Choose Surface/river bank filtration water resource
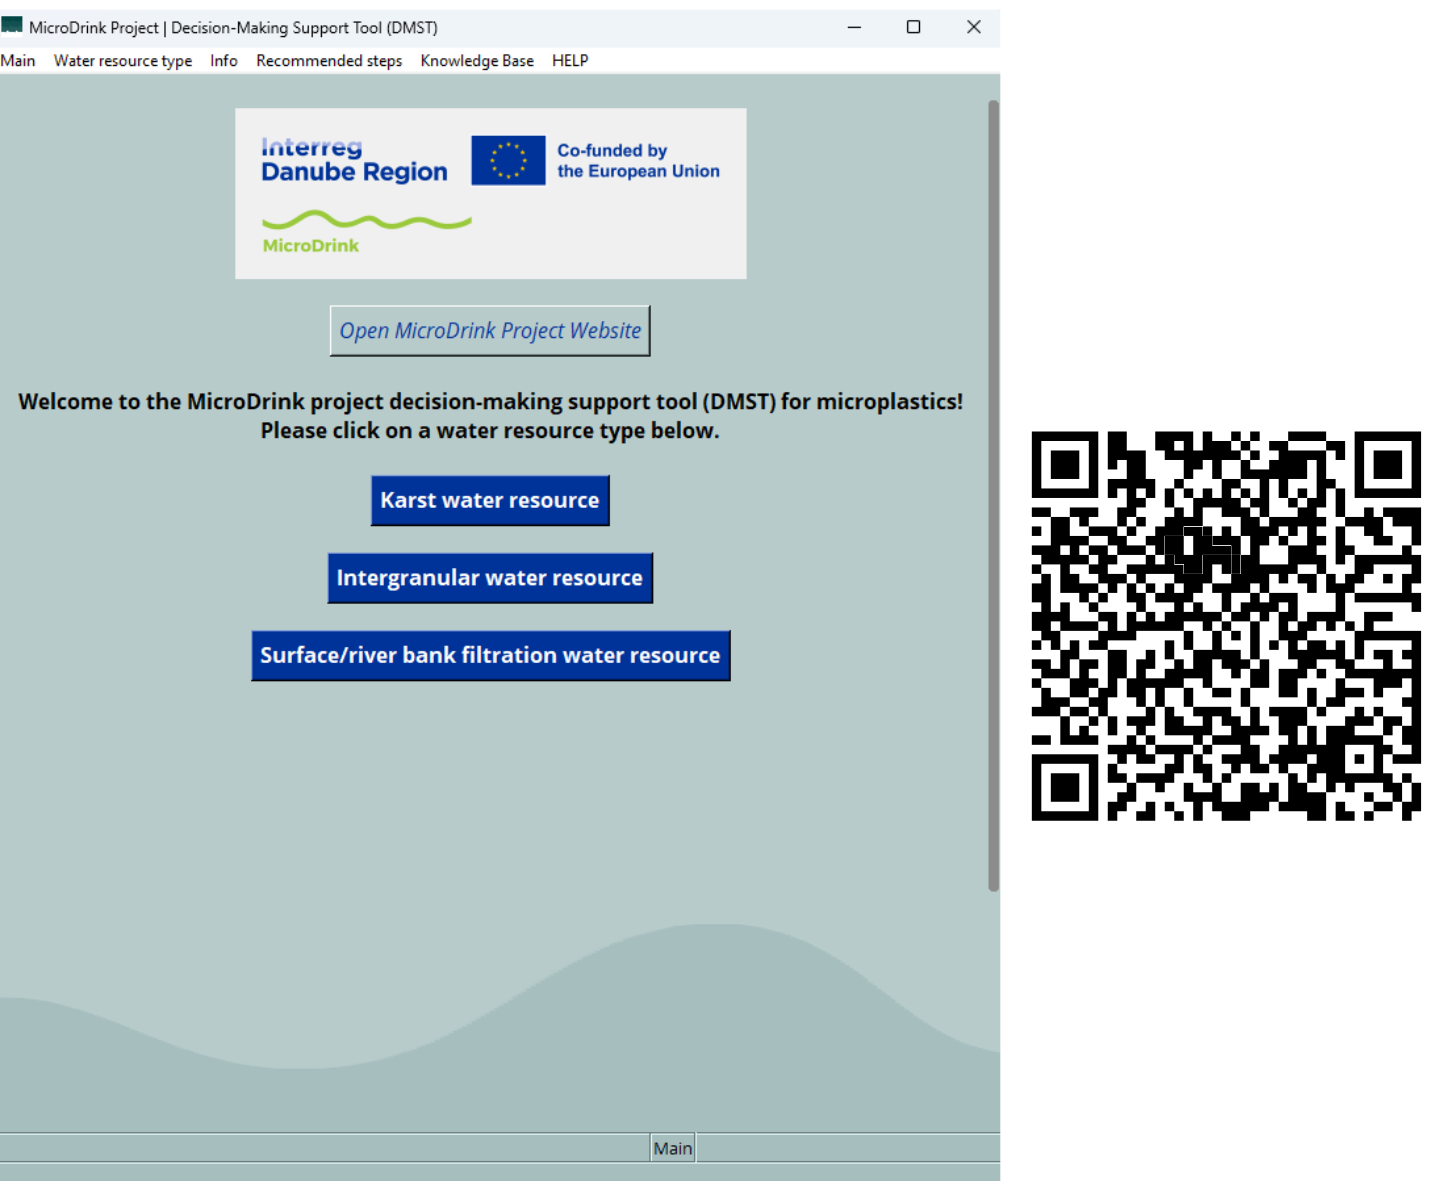The height and width of the screenshot is (1181, 1454). pos(490,655)
